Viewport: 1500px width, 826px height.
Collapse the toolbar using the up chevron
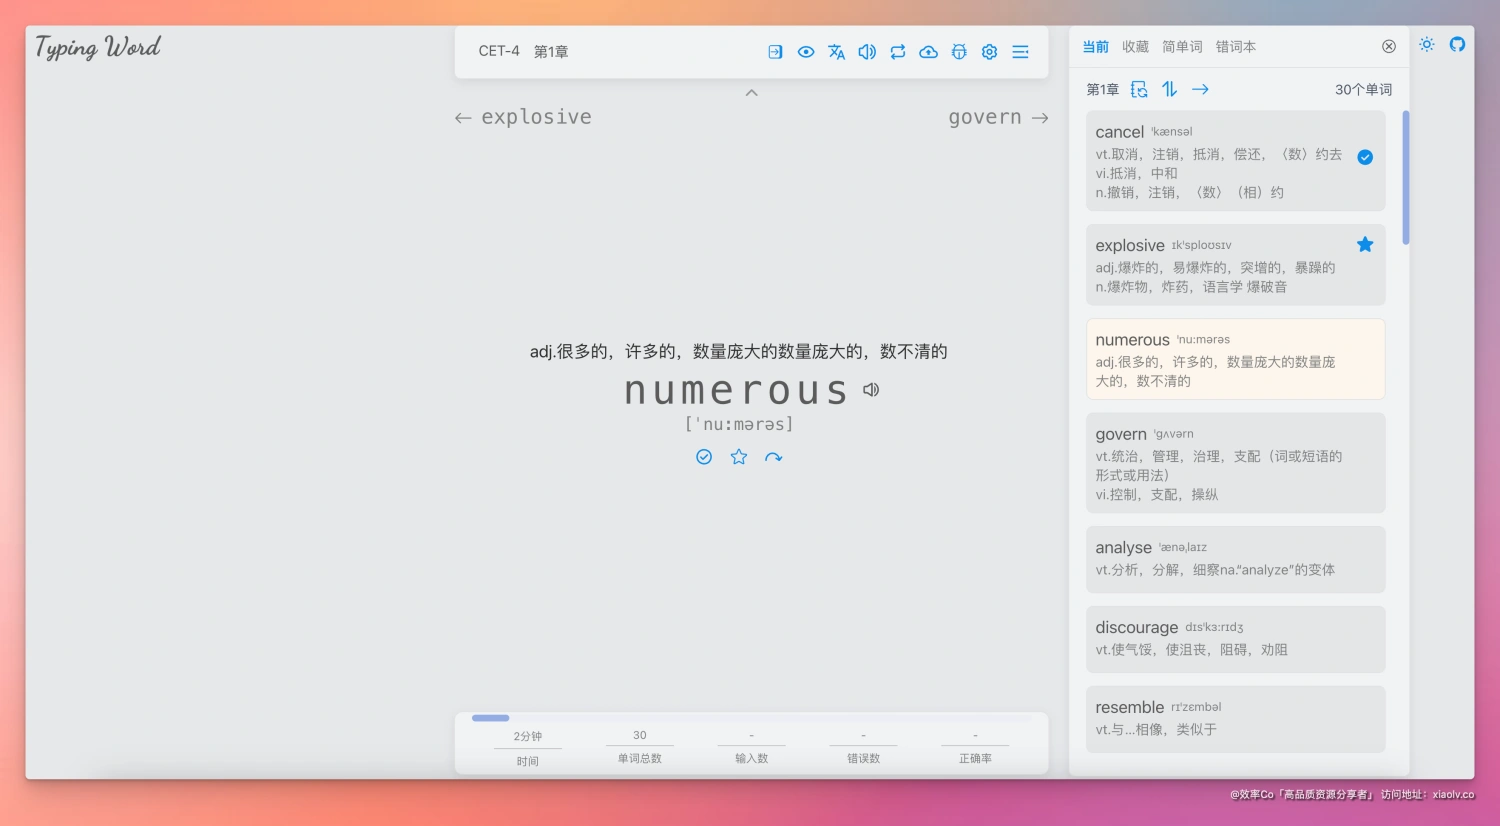pos(752,93)
